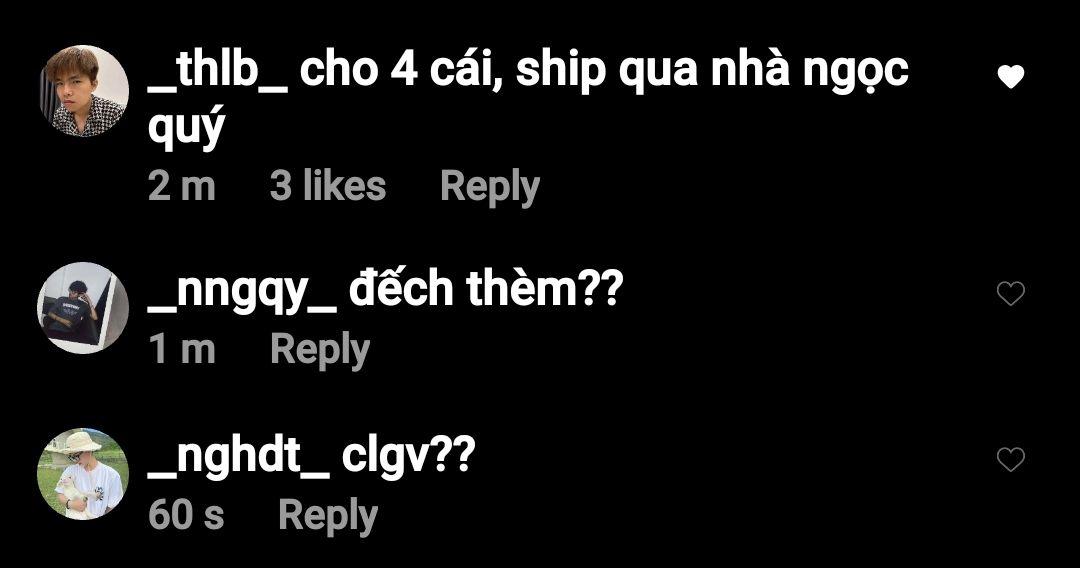Select the 'clgv??' comment text
Viewport: 1080px width, 568px height.
[x=408, y=456]
